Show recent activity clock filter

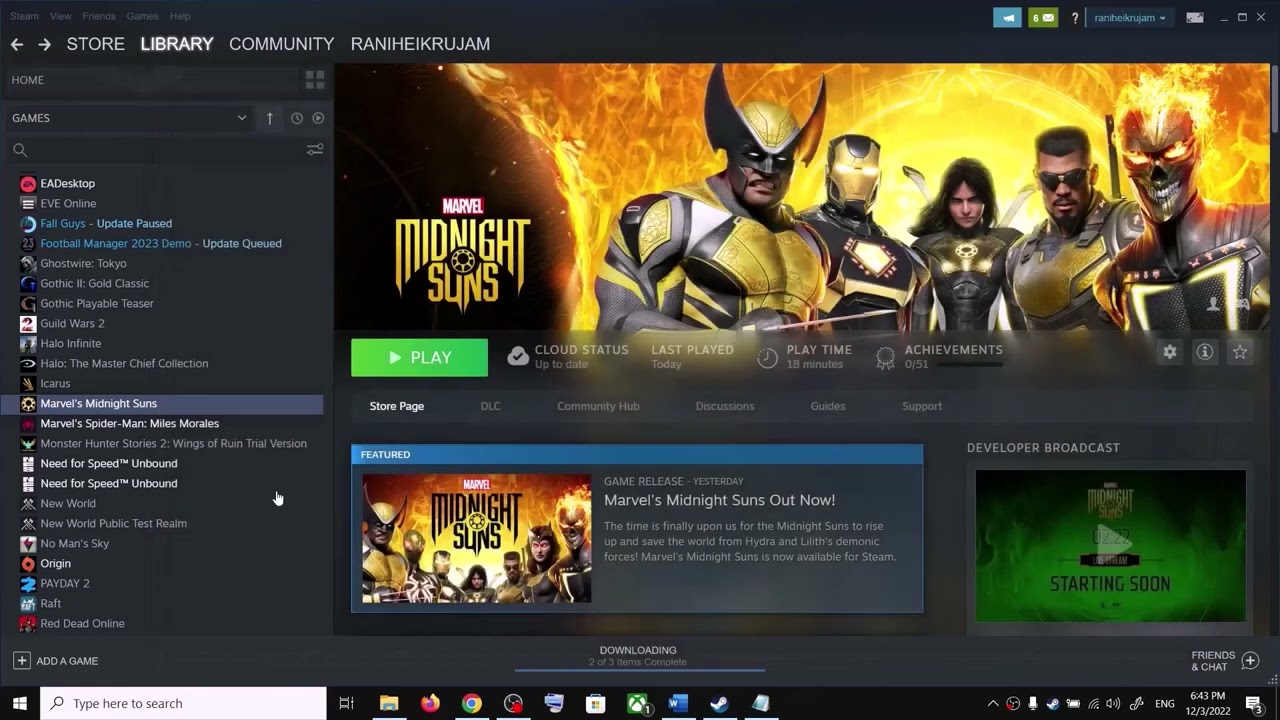pyautogui.click(x=297, y=118)
